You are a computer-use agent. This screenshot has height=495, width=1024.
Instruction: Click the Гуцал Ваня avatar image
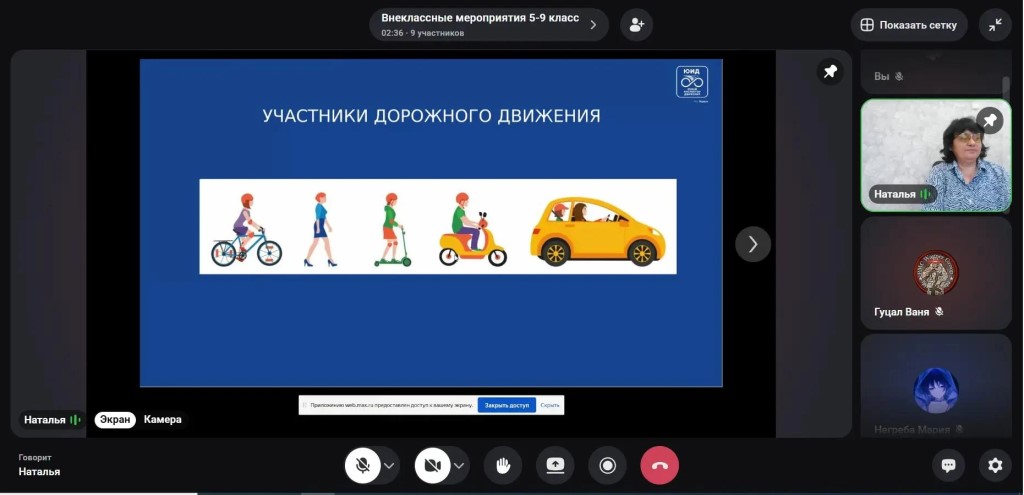[935, 272]
